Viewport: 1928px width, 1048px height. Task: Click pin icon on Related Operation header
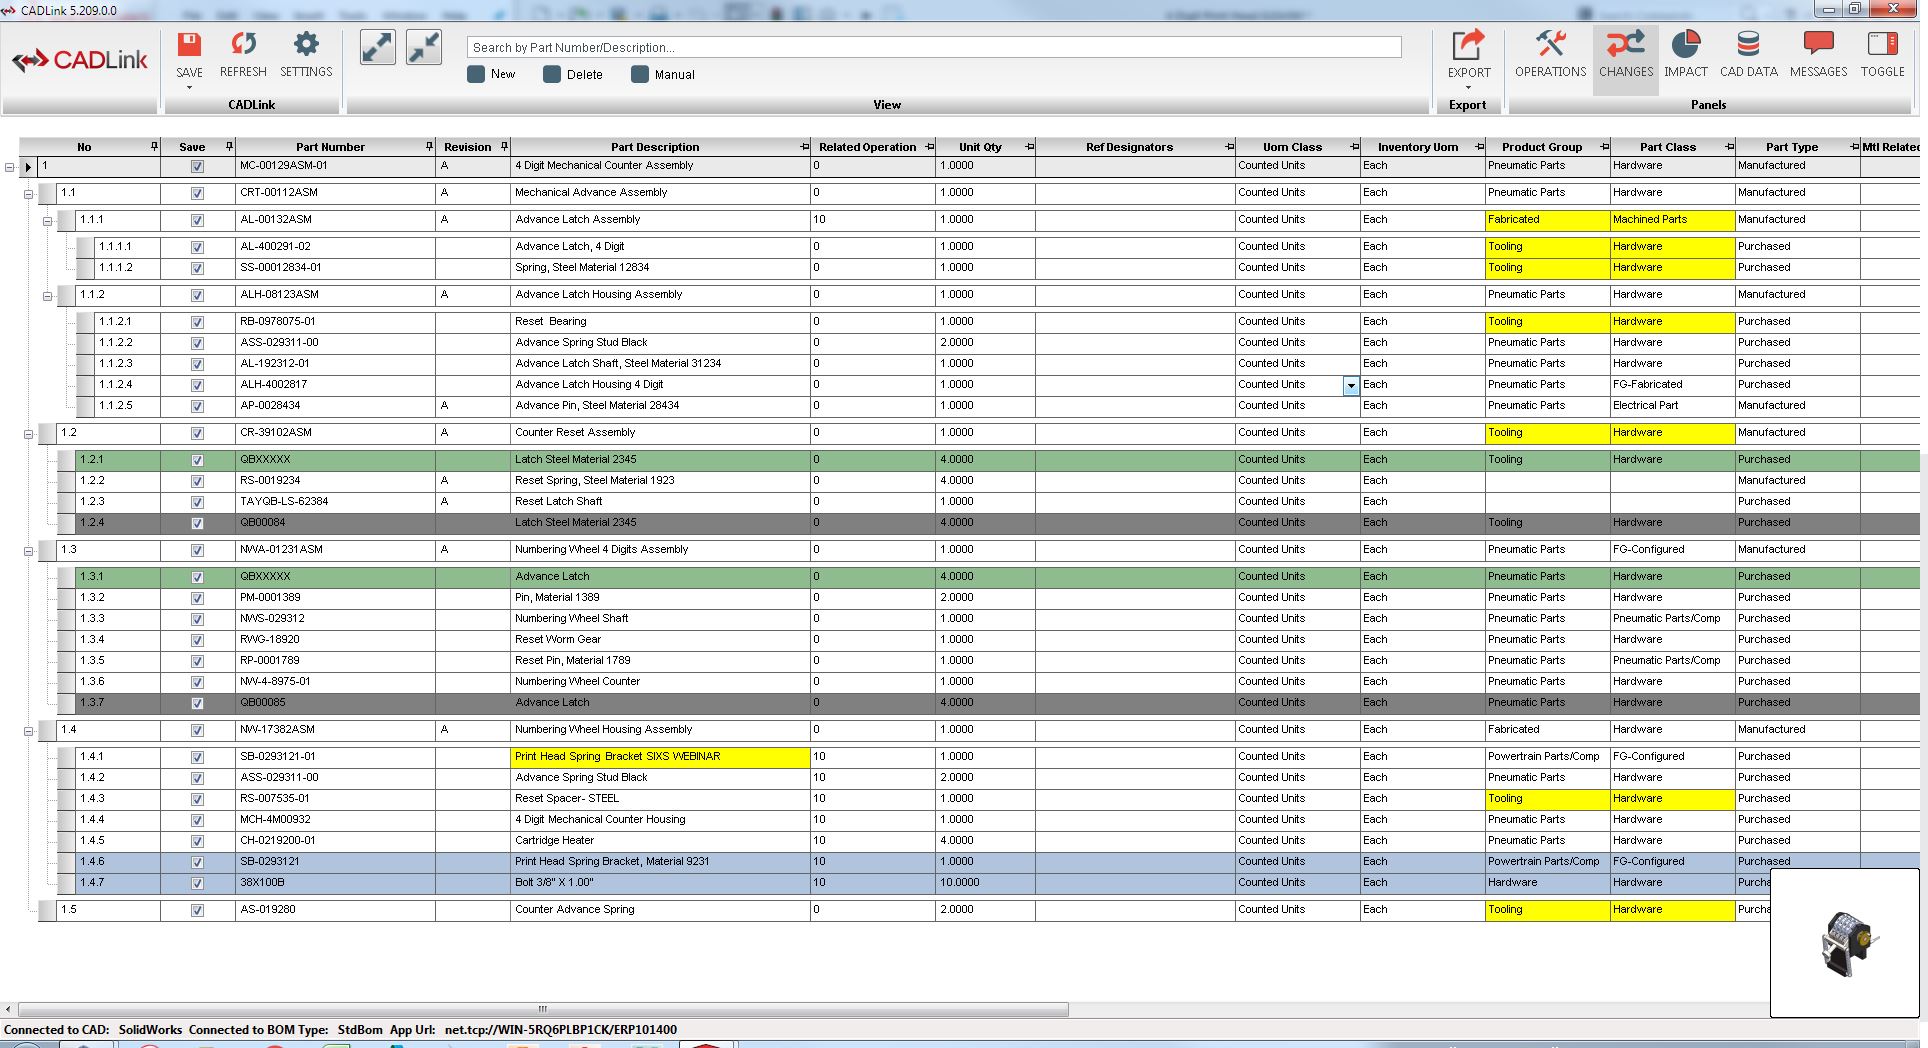(x=929, y=146)
